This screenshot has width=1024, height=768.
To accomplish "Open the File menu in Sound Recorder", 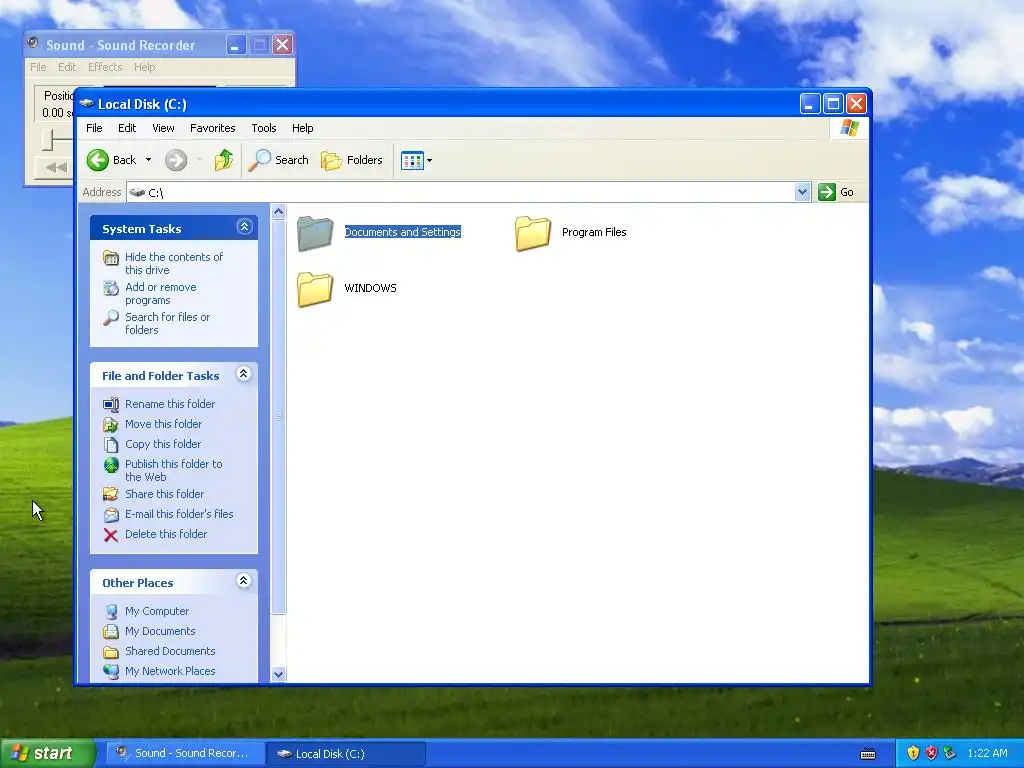I will click(x=38, y=67).
